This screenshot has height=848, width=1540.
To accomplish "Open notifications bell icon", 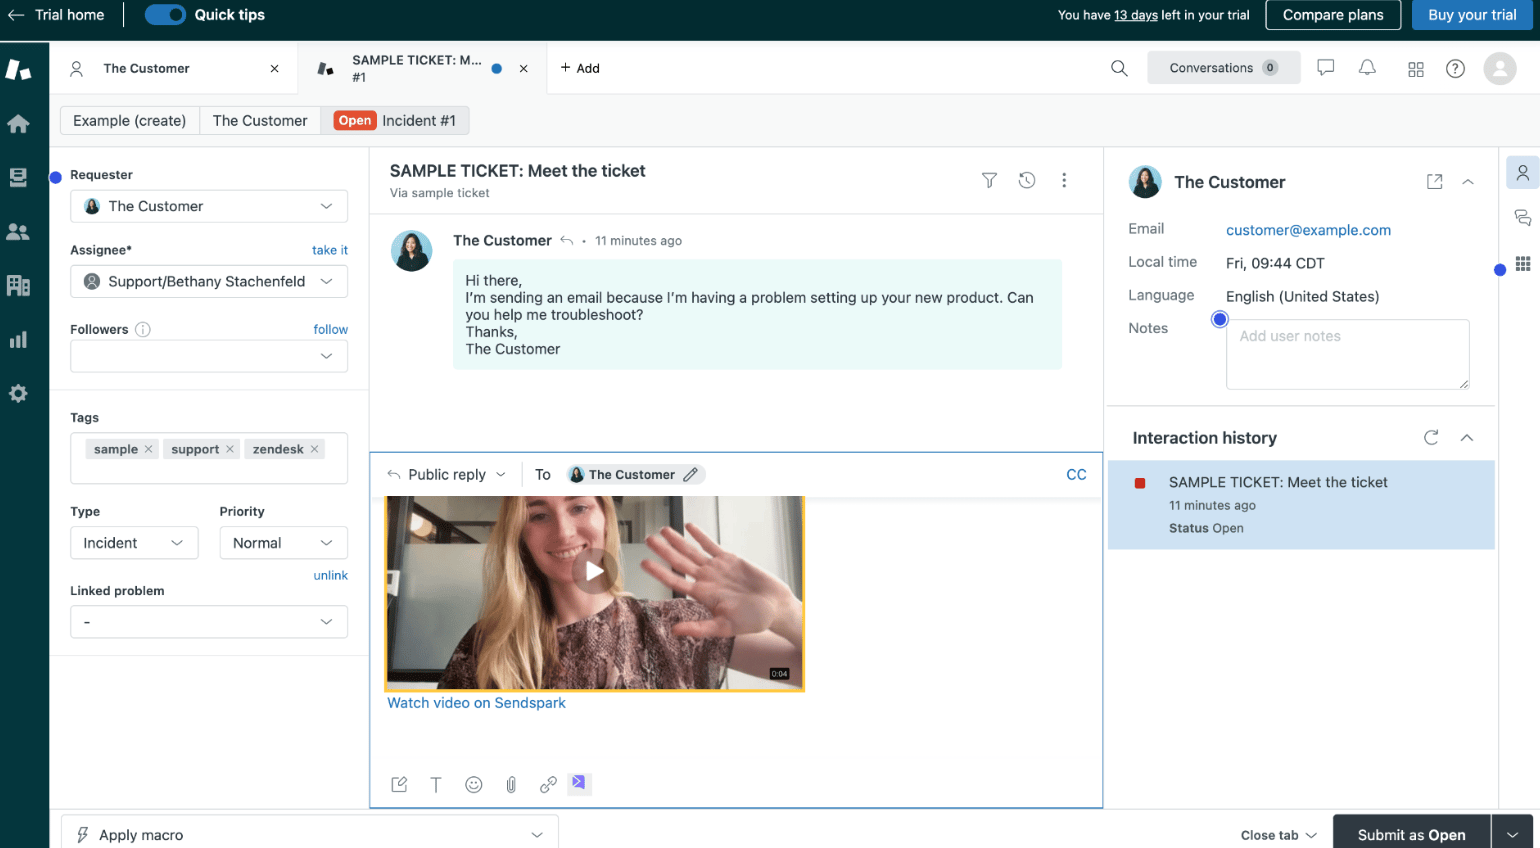I will [x=1367, y=68].
